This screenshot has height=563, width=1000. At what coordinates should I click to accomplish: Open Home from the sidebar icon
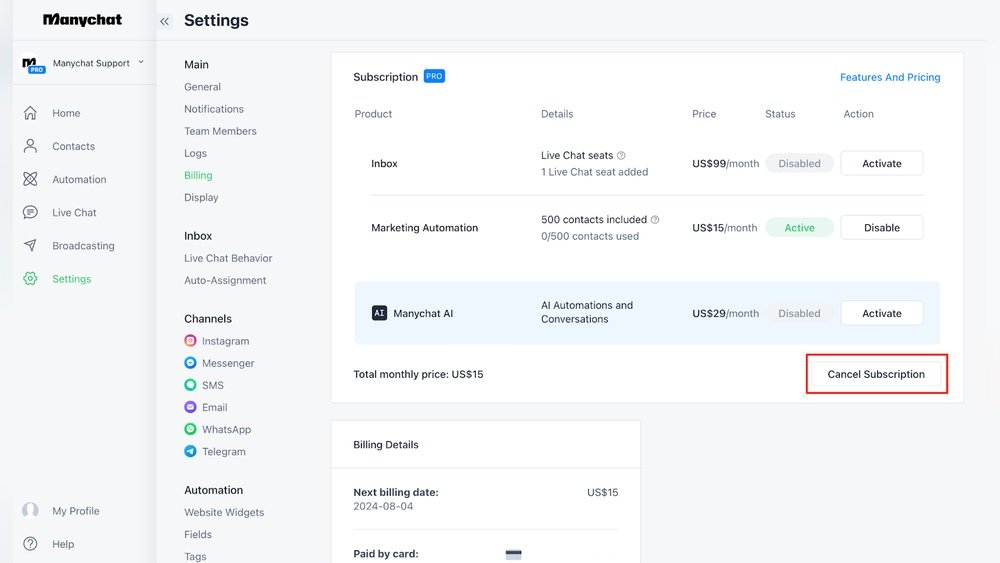click(x=30, y=113)
